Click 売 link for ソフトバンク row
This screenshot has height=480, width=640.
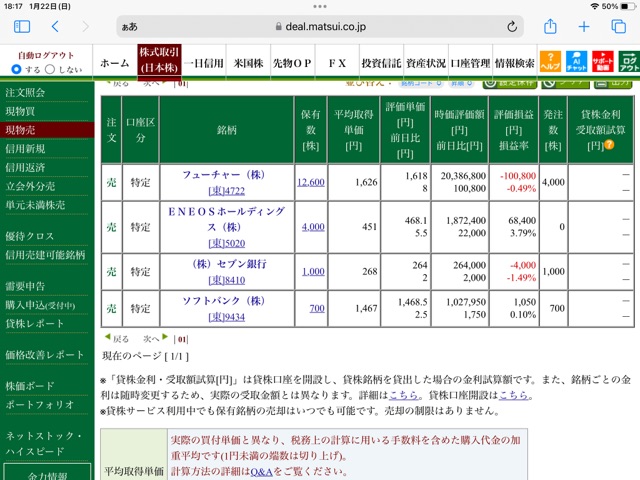pos(111,309)
